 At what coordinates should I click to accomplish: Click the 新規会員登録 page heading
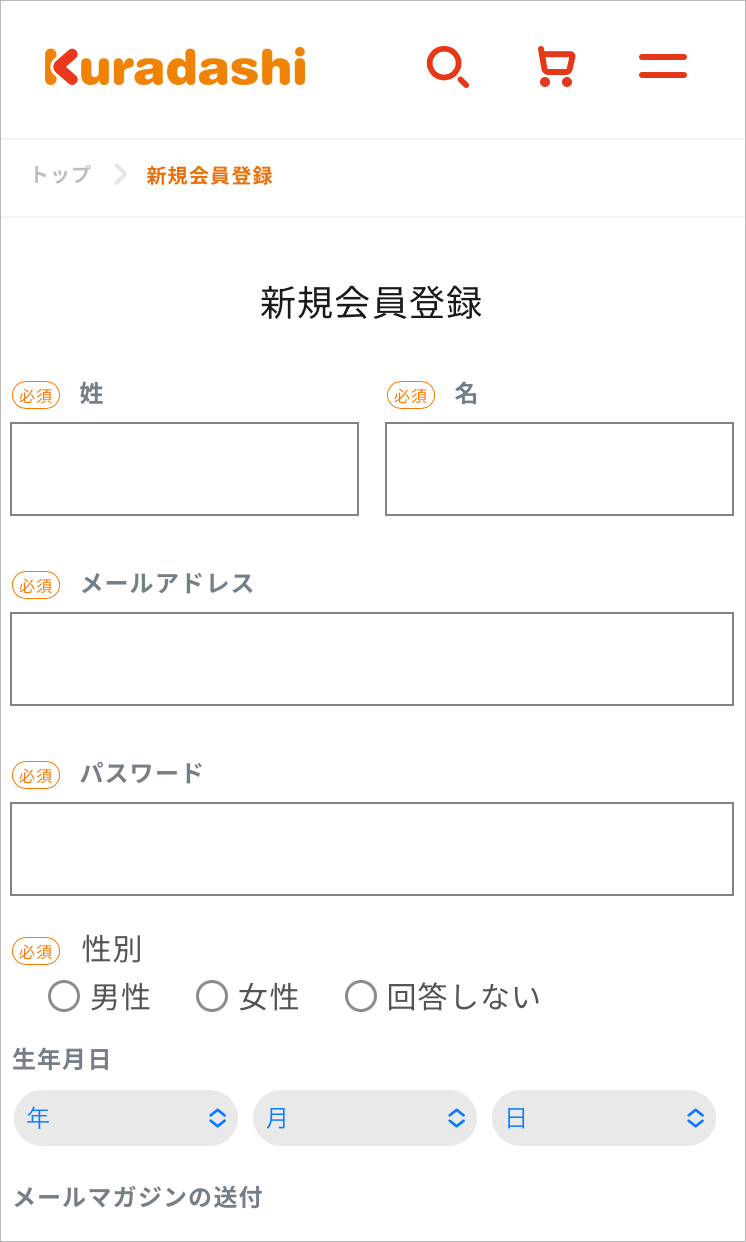(371, 303)
